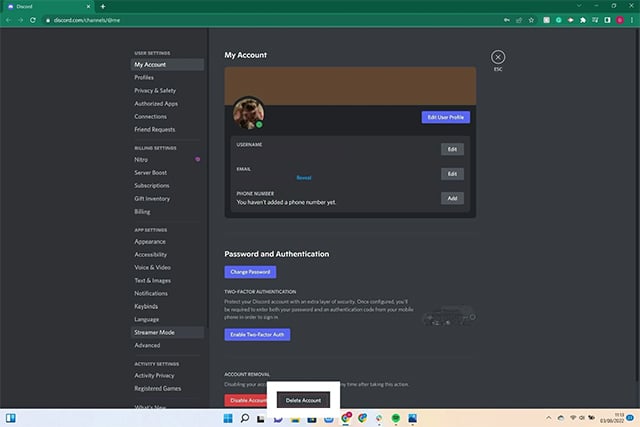Click the user avatar profile picture
Screen dimensions: 640x427
(247, 113)
